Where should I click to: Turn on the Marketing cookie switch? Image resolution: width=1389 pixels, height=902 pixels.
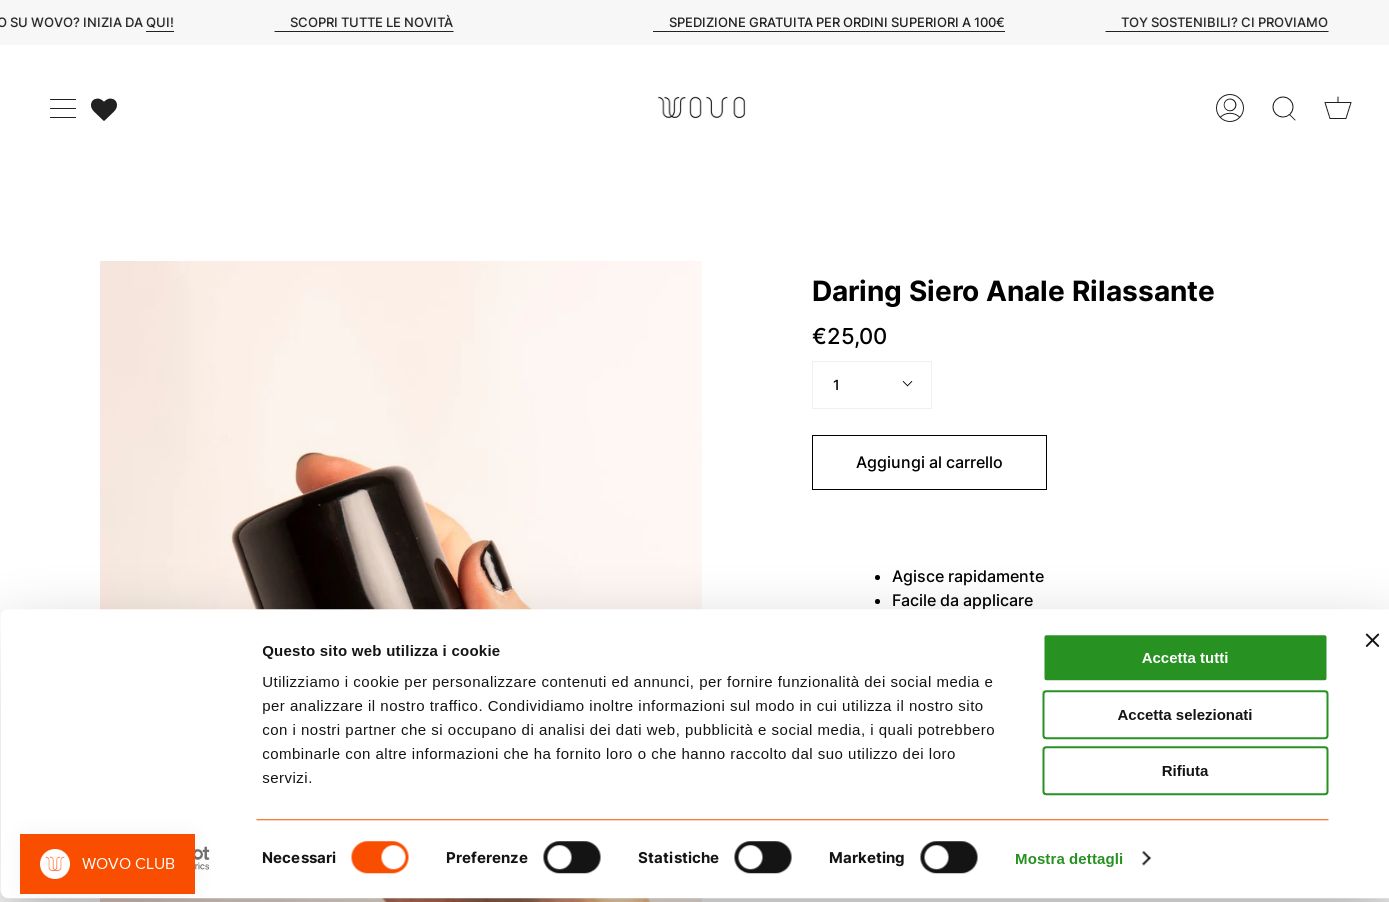[949, 857]
